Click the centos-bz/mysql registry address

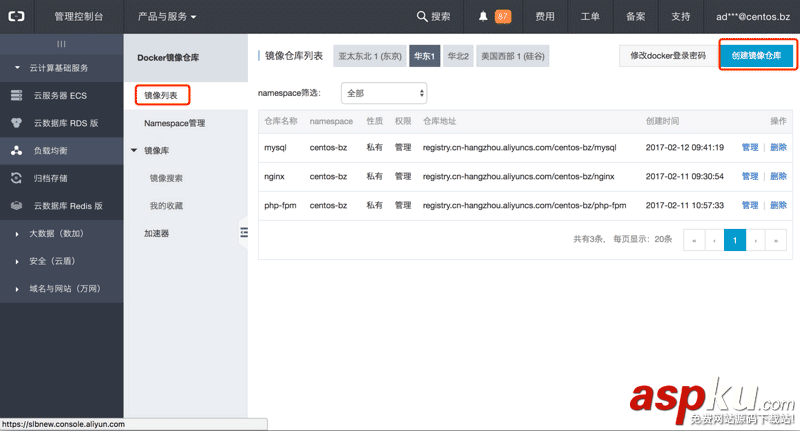click(519, 147)
